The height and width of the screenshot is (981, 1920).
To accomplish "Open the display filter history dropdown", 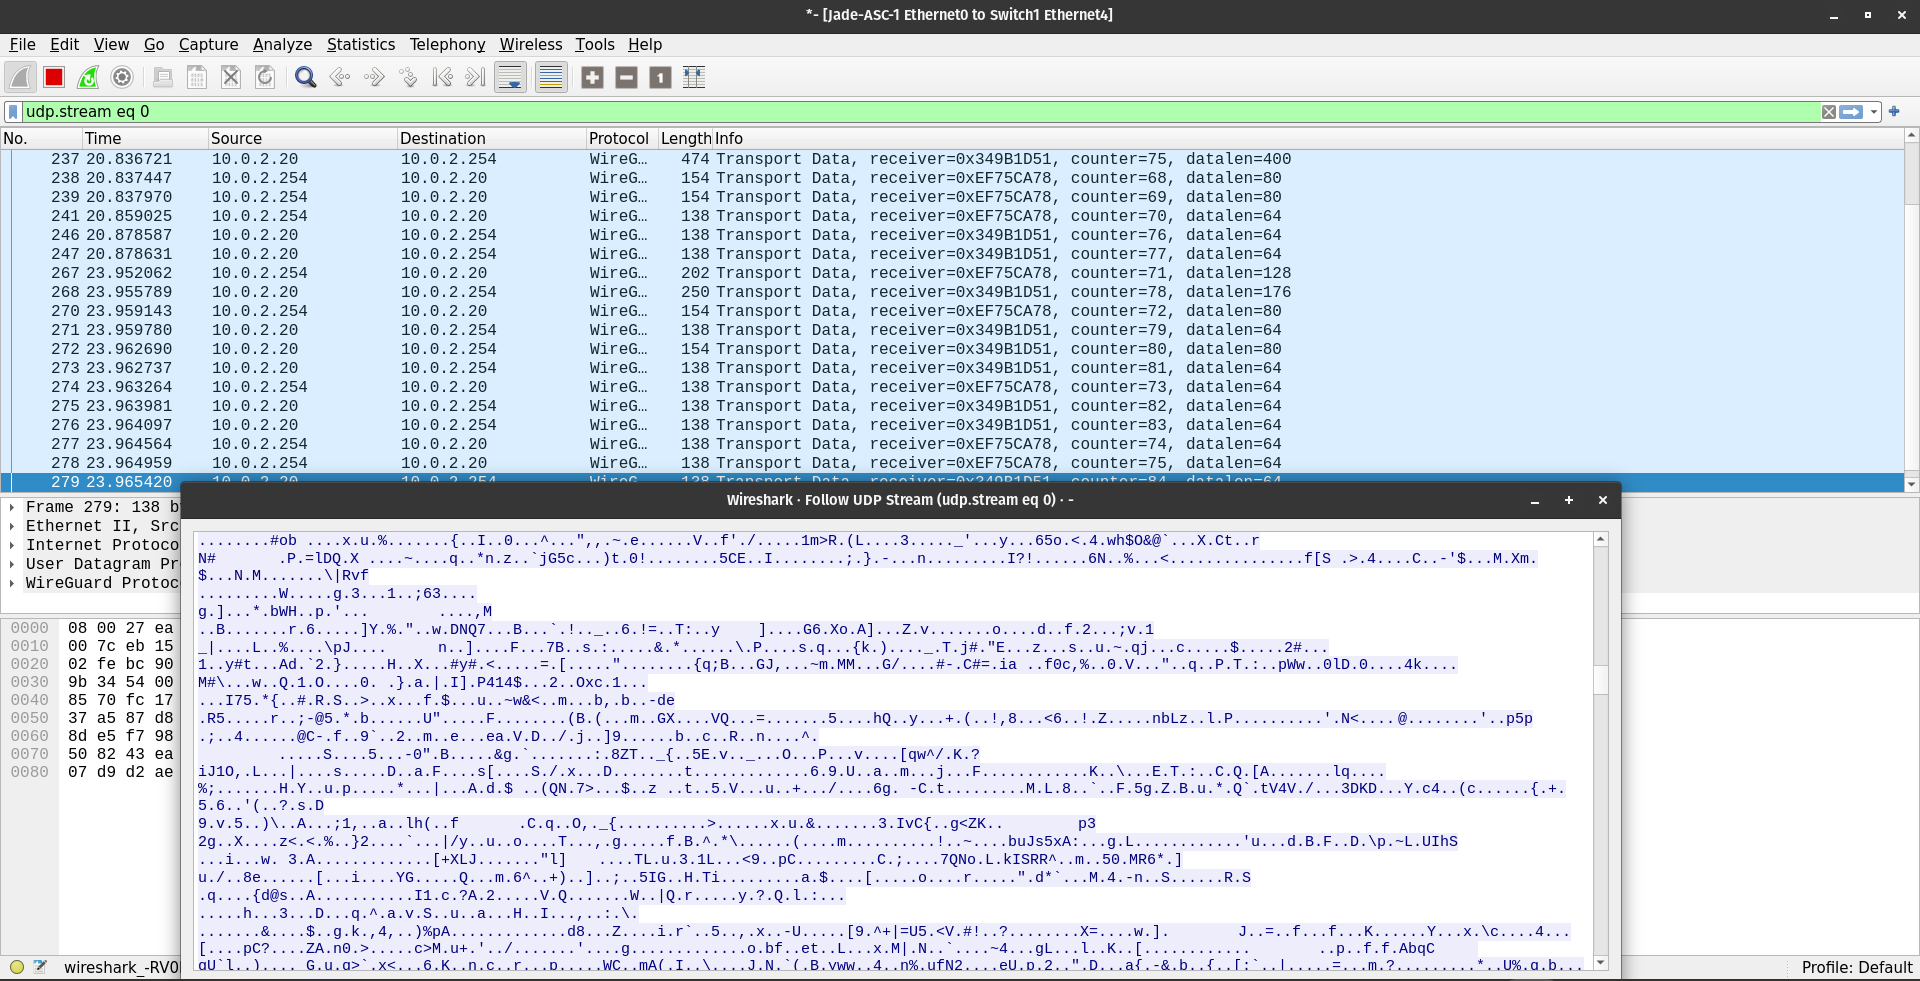I will [1874, 112].
